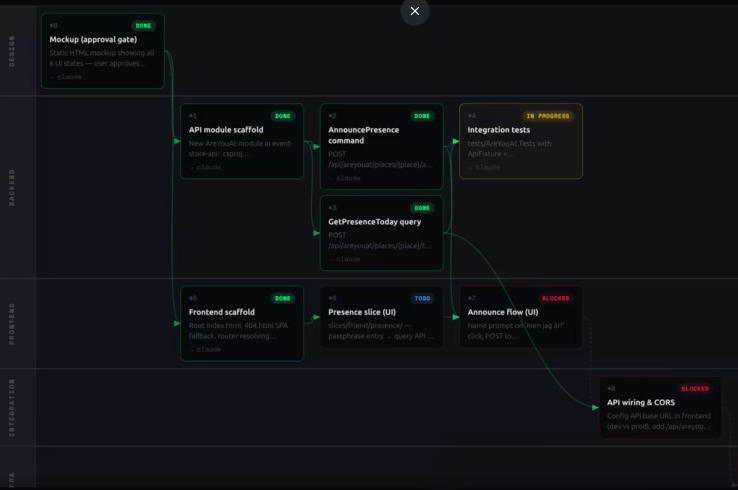The image size is (738, 490).
Task: Open the Integration tests task card
Action: 520,142
